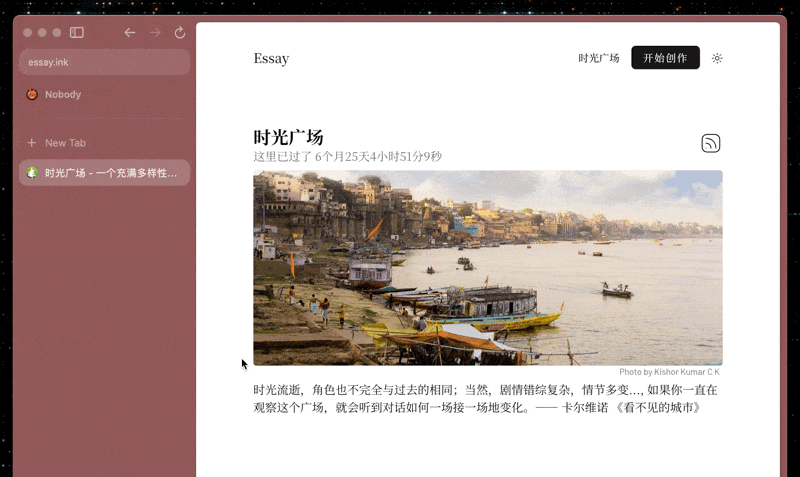
Task: Click the Nobody profile avatar
Action: (32, 94)
